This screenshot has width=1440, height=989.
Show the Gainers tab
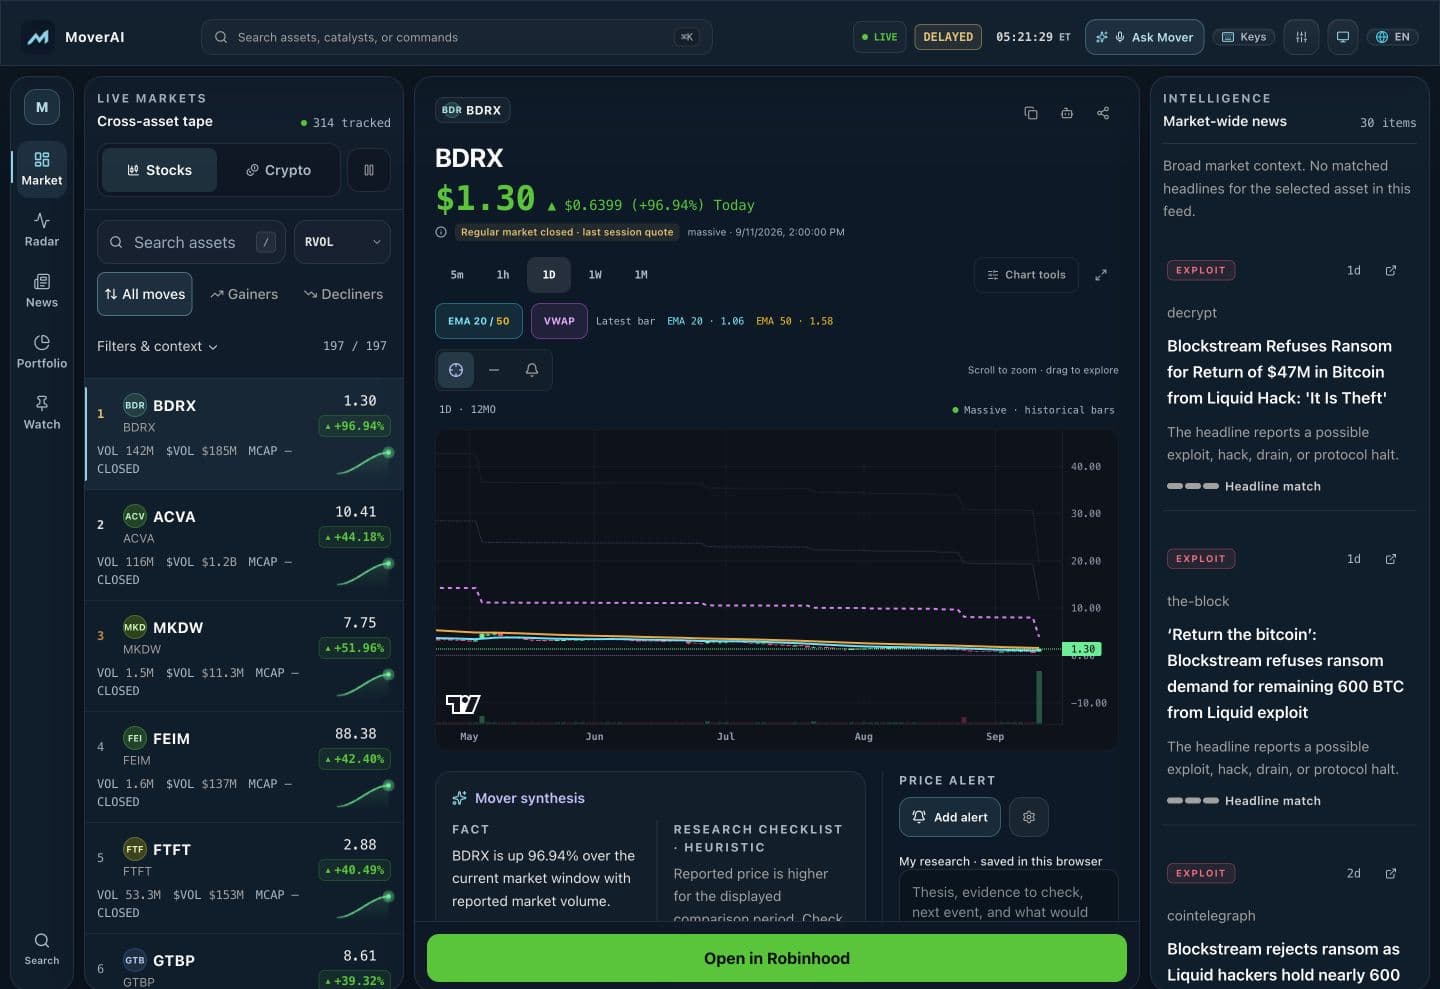[x=244, y=294]
